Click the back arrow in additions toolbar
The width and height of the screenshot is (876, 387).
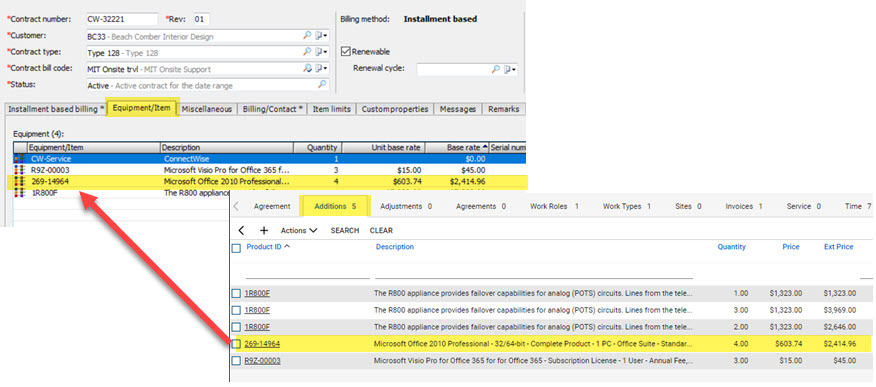pyautogui.click(x=241, y=230)
